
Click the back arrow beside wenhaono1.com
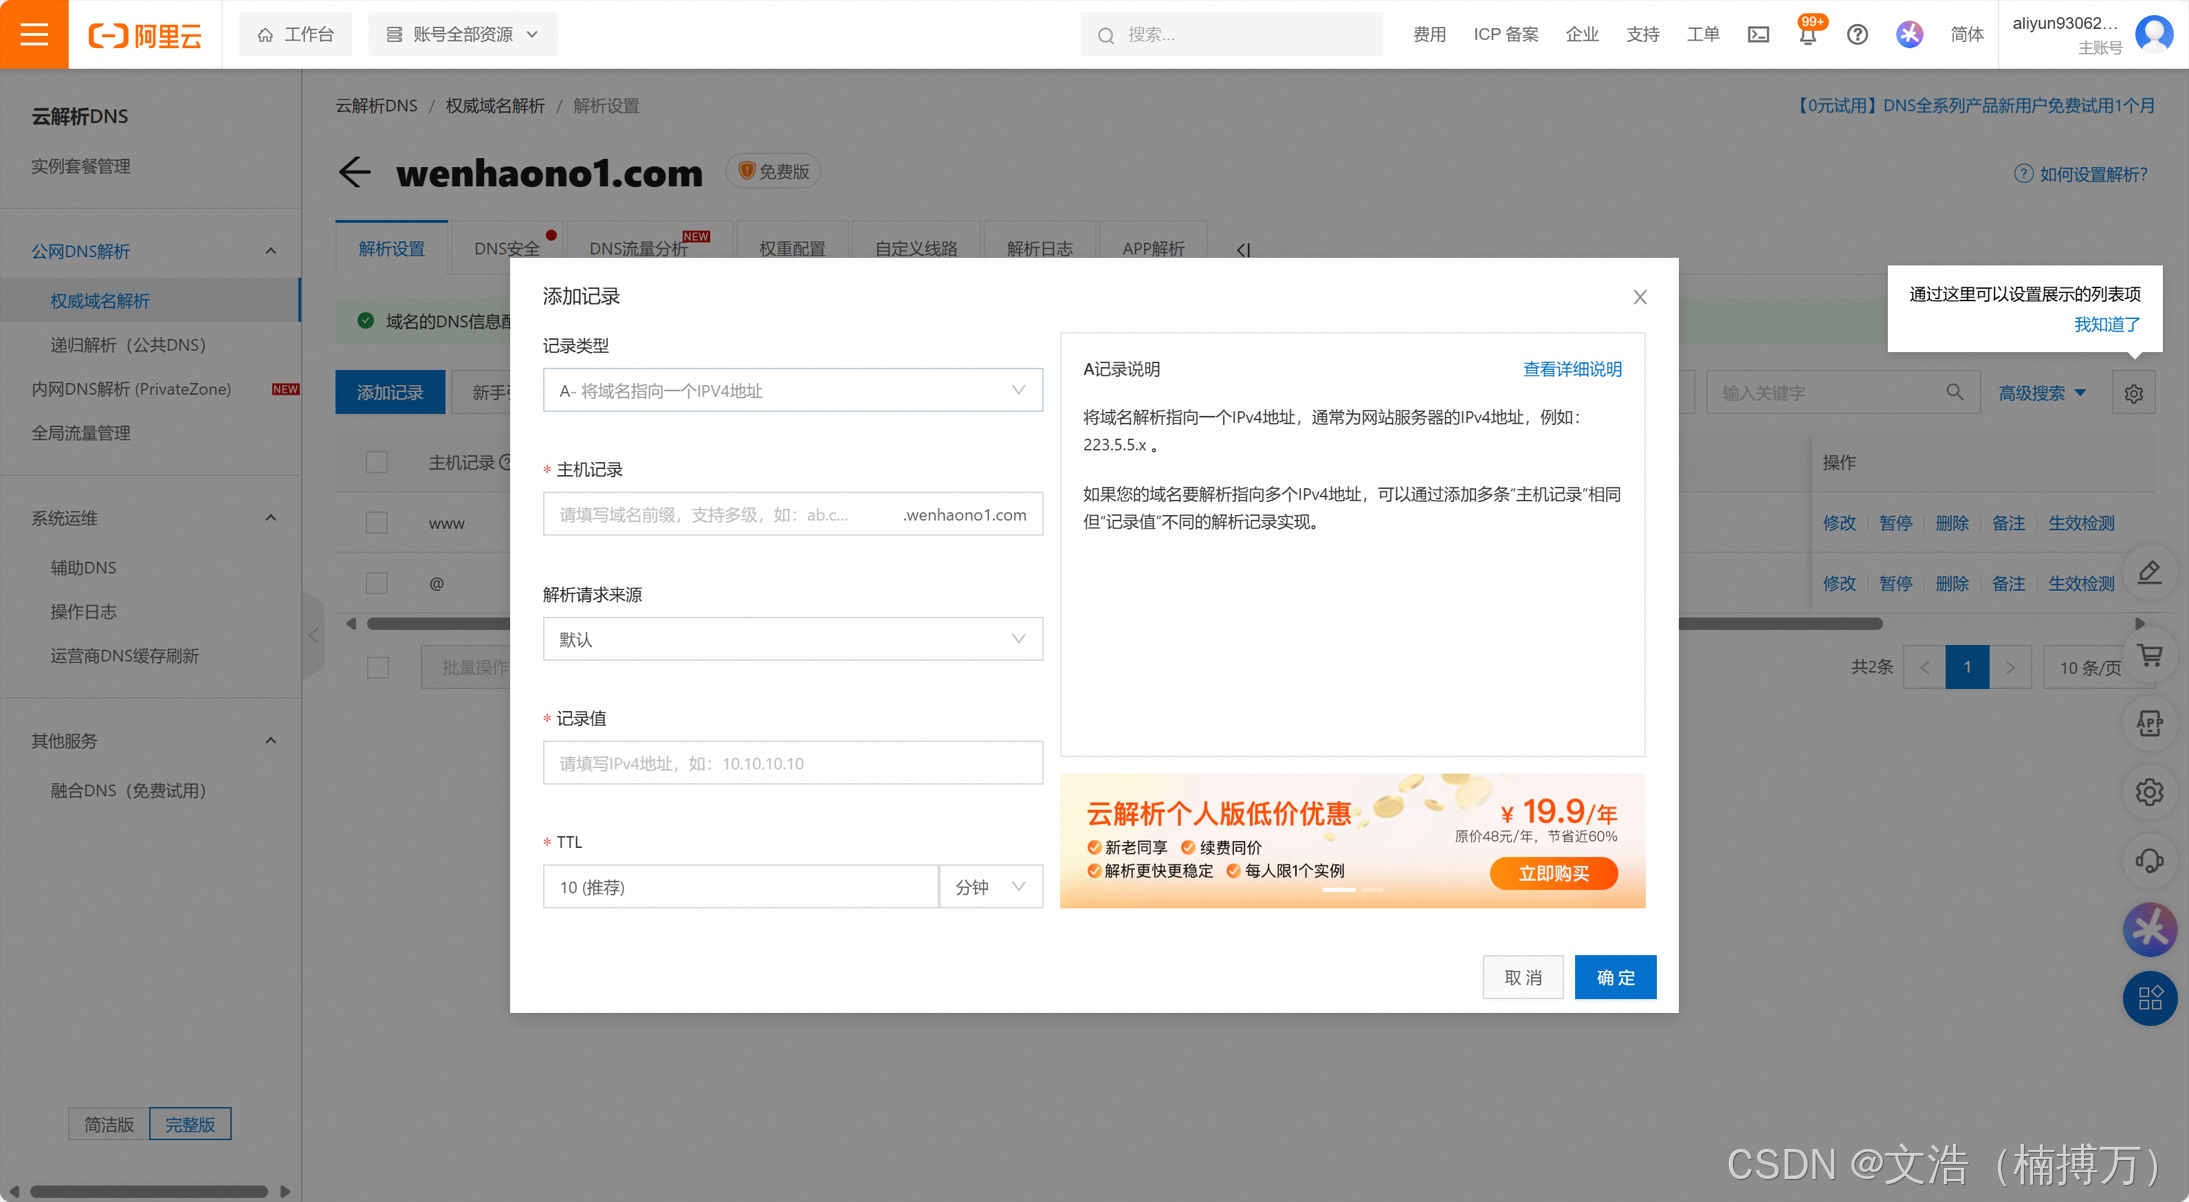(x=354, y=172)
